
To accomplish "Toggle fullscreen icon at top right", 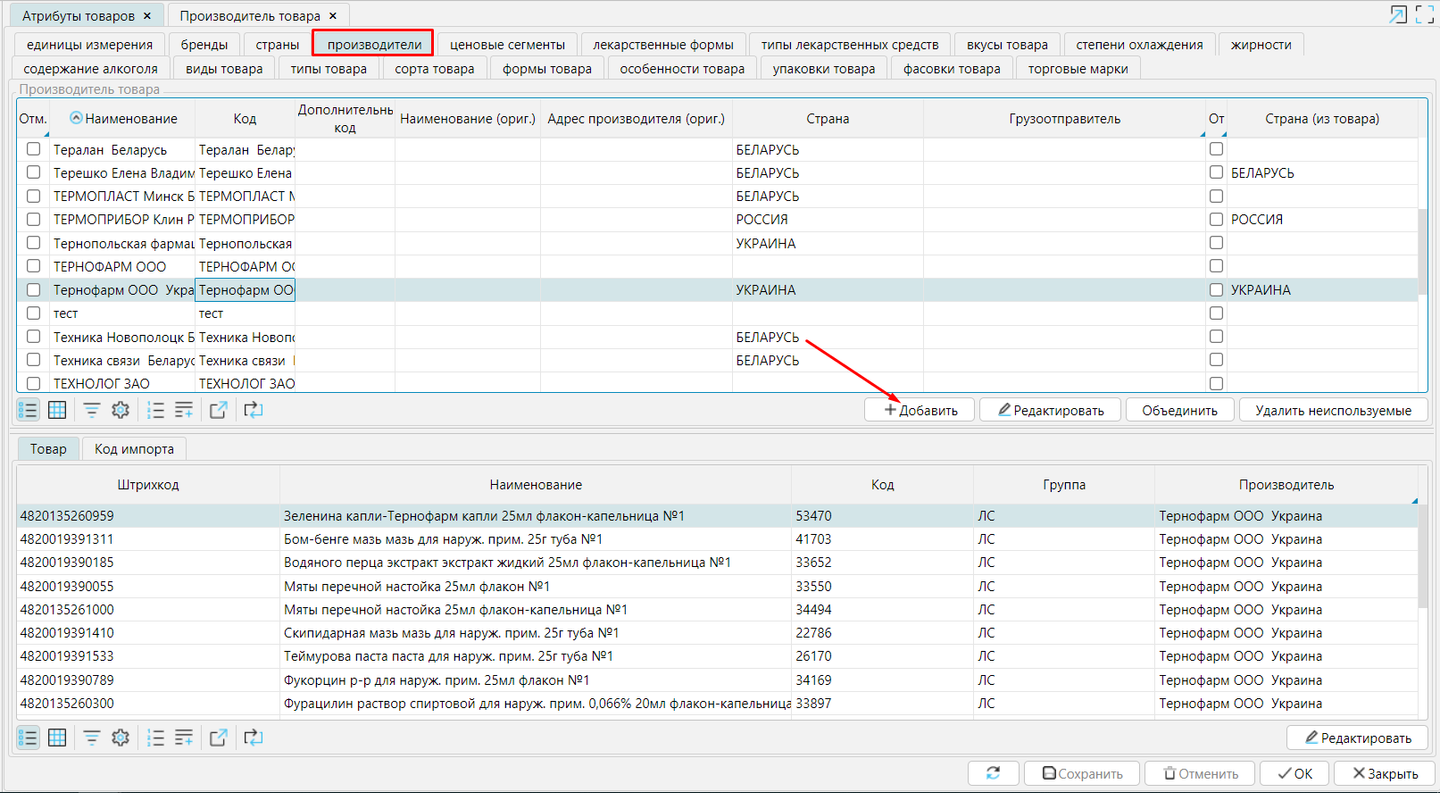I will [x=1424, y=15].
